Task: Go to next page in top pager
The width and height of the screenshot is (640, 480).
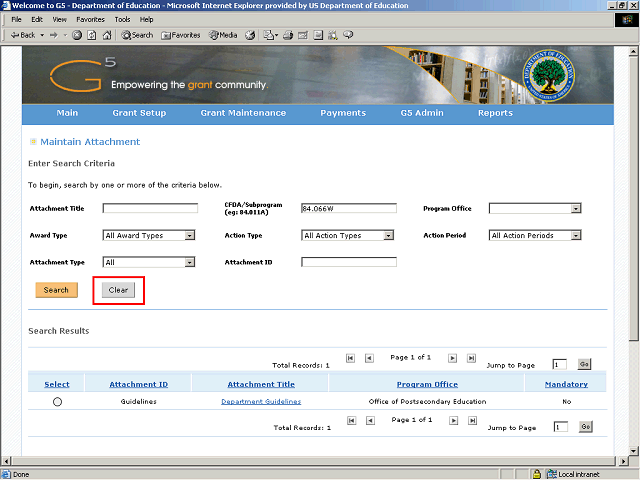Action: 452,358
